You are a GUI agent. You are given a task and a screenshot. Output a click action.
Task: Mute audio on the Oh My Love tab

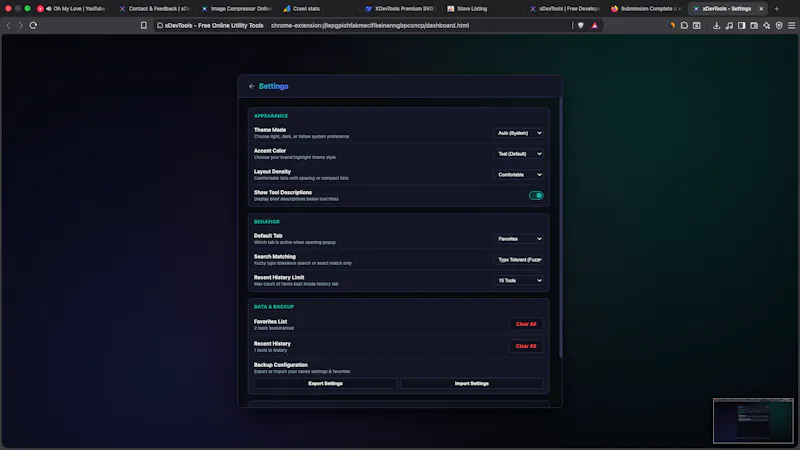pyautogui.click(x=48, y=9)
